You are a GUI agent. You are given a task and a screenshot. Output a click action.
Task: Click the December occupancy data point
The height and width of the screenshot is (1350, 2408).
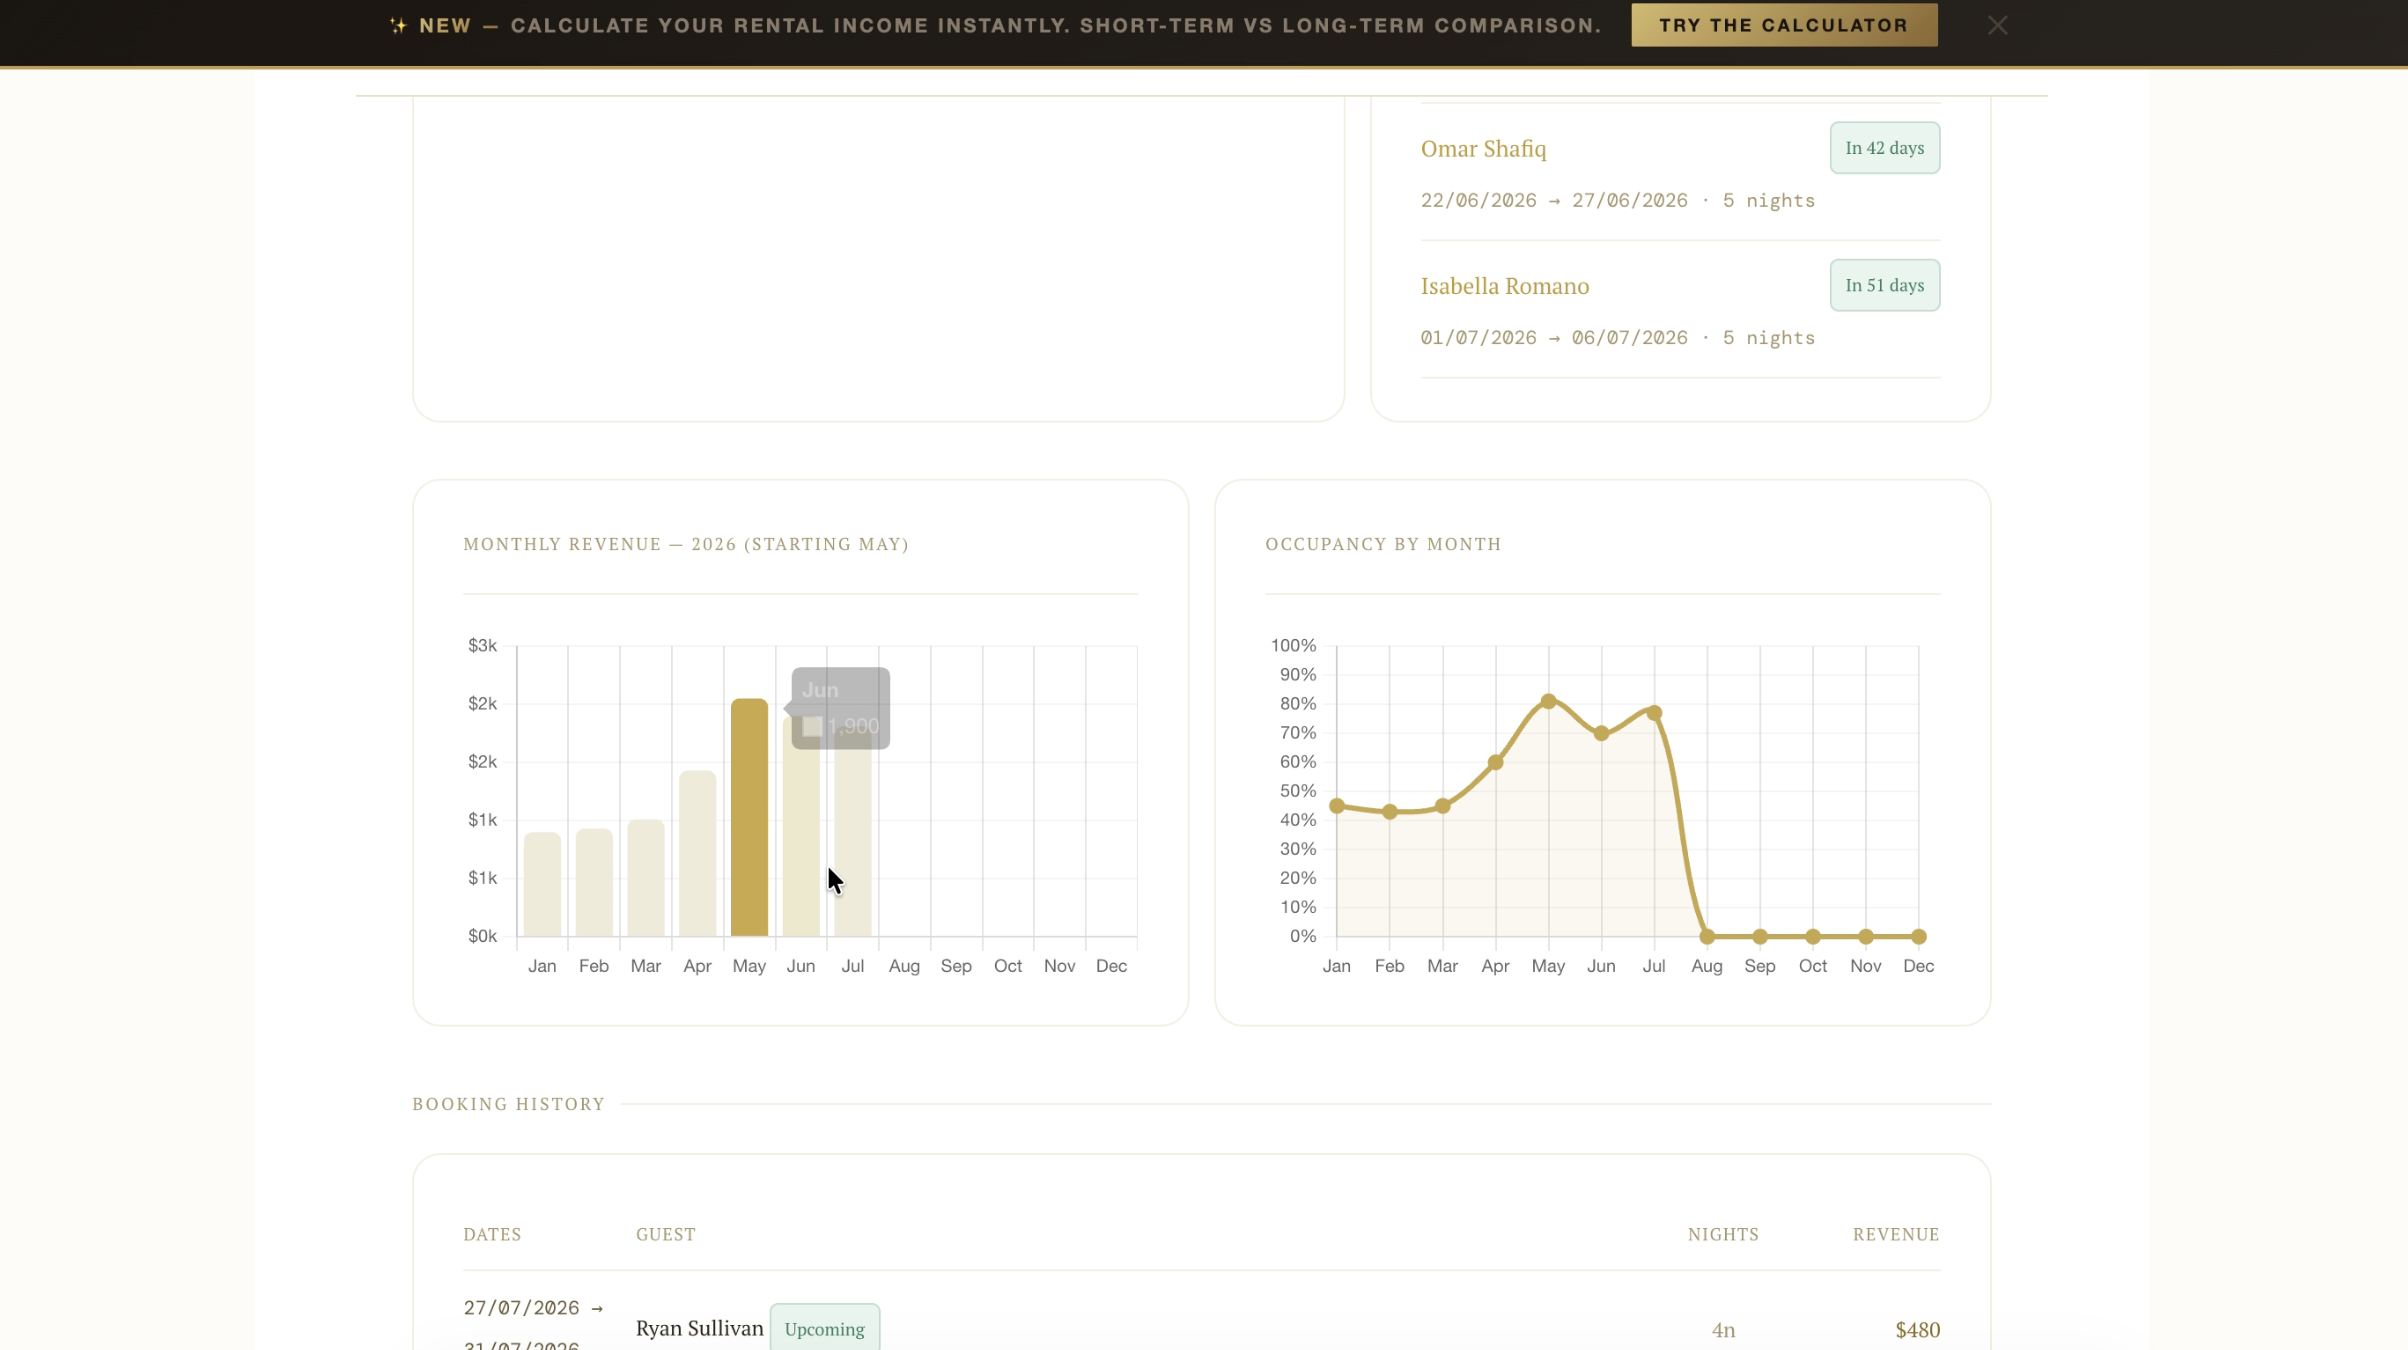[x=1918, y=937]
